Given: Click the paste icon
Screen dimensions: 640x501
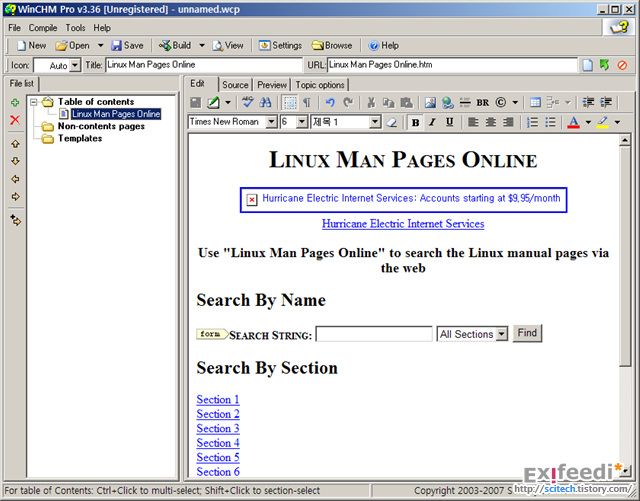Looking at the screenshot, I should 406,102.
